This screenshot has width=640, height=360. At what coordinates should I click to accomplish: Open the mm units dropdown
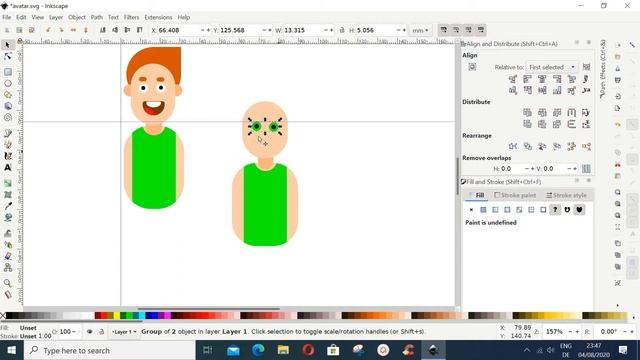[420, 30]
